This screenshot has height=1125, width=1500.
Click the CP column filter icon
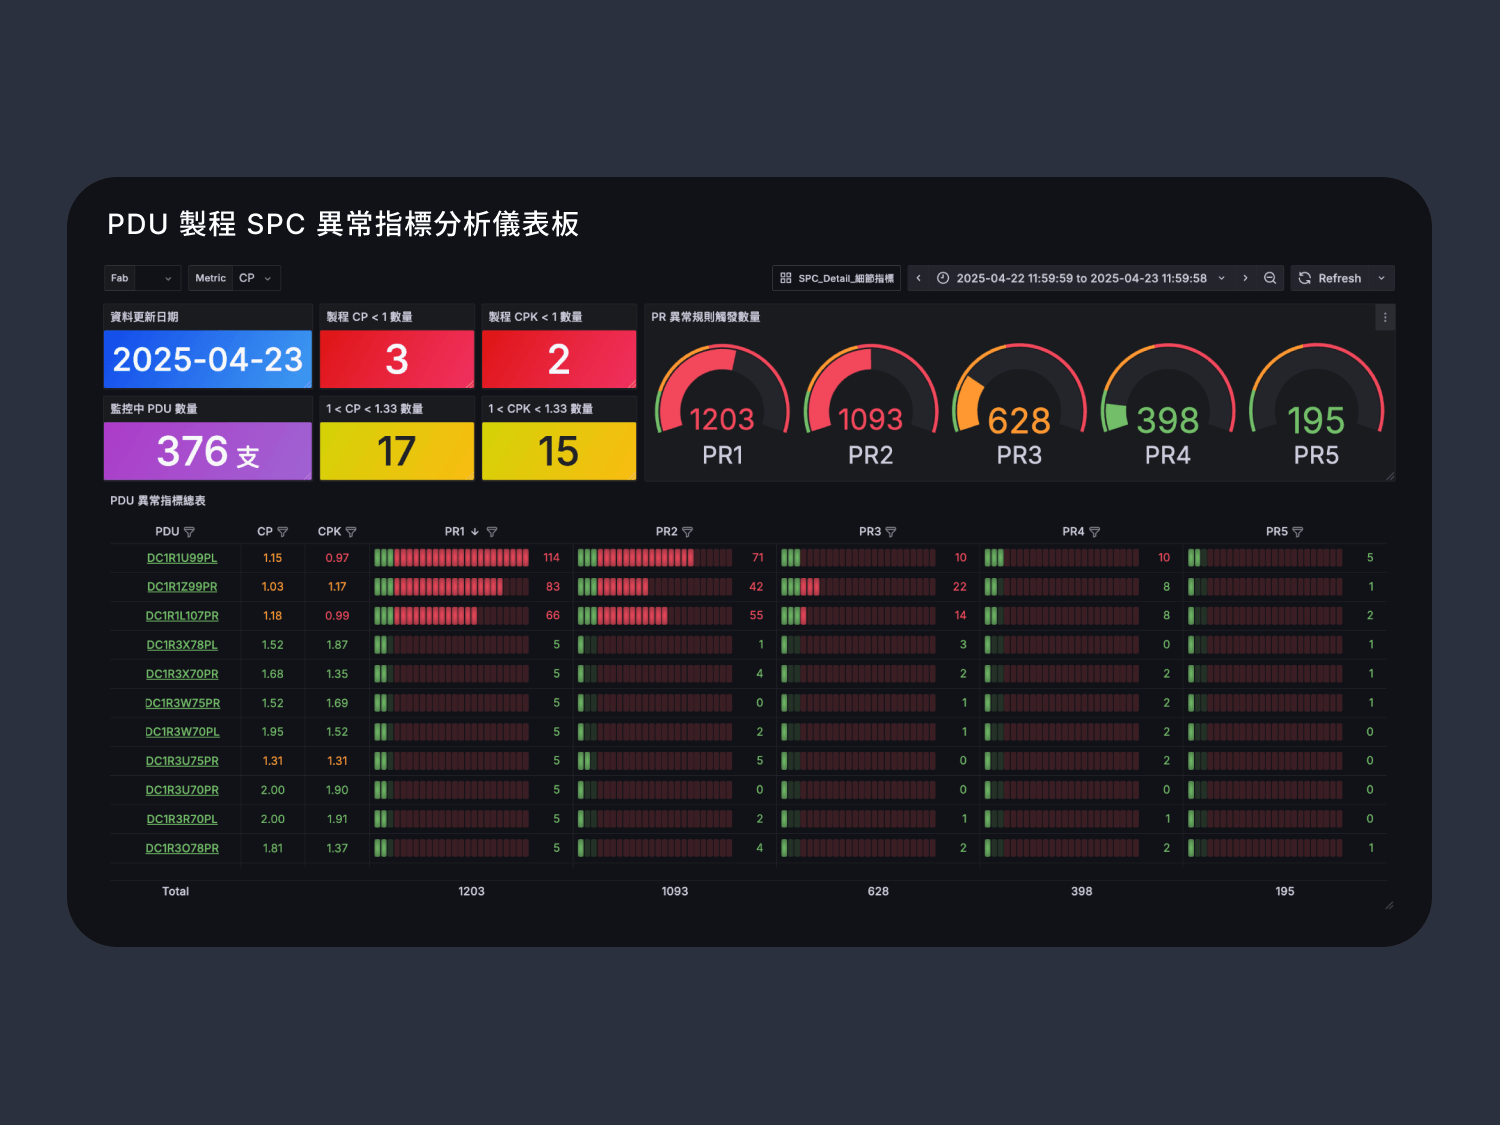283,532
